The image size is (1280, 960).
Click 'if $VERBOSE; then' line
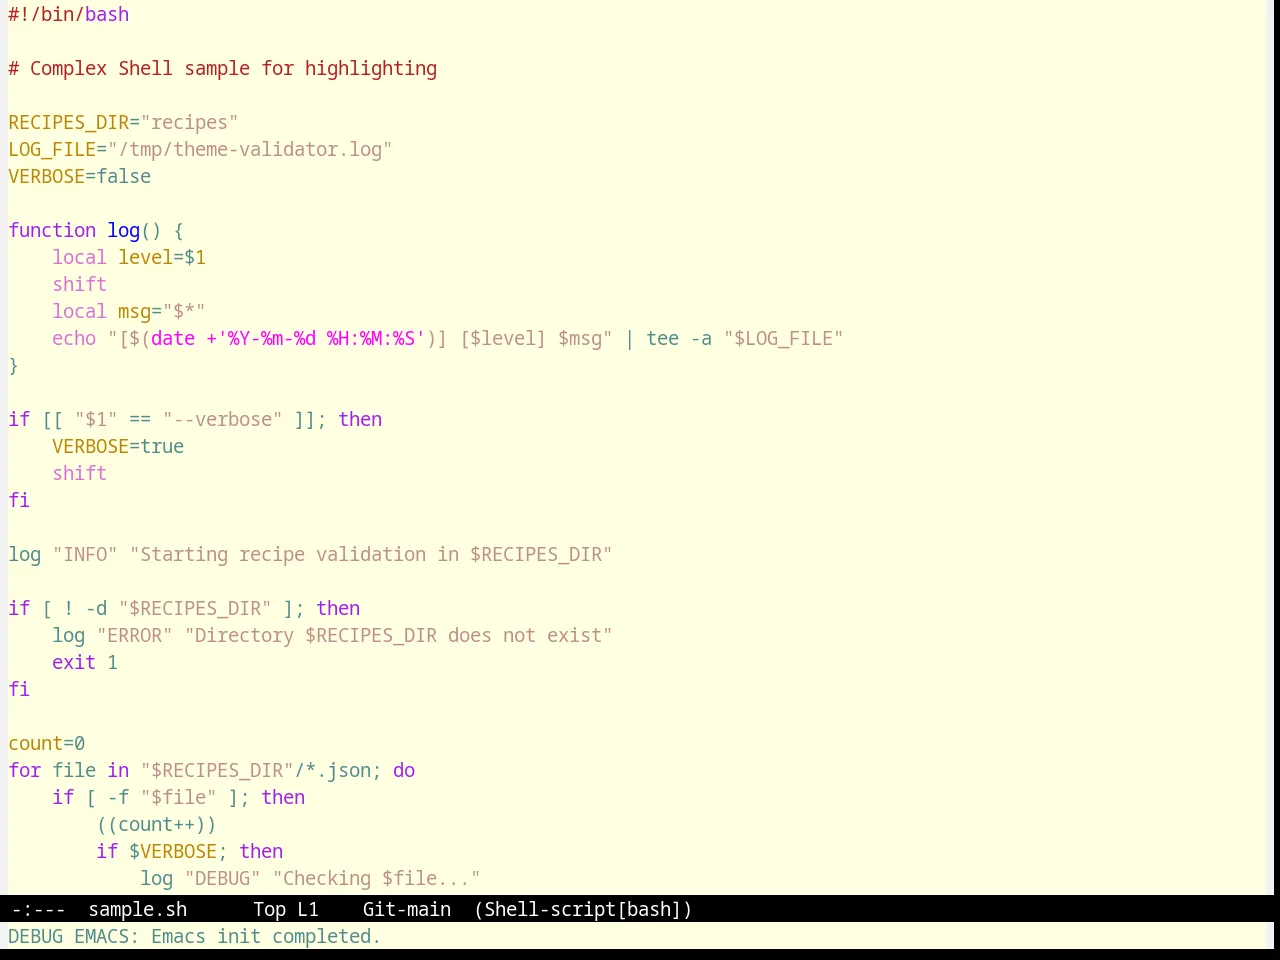point(189,851)
